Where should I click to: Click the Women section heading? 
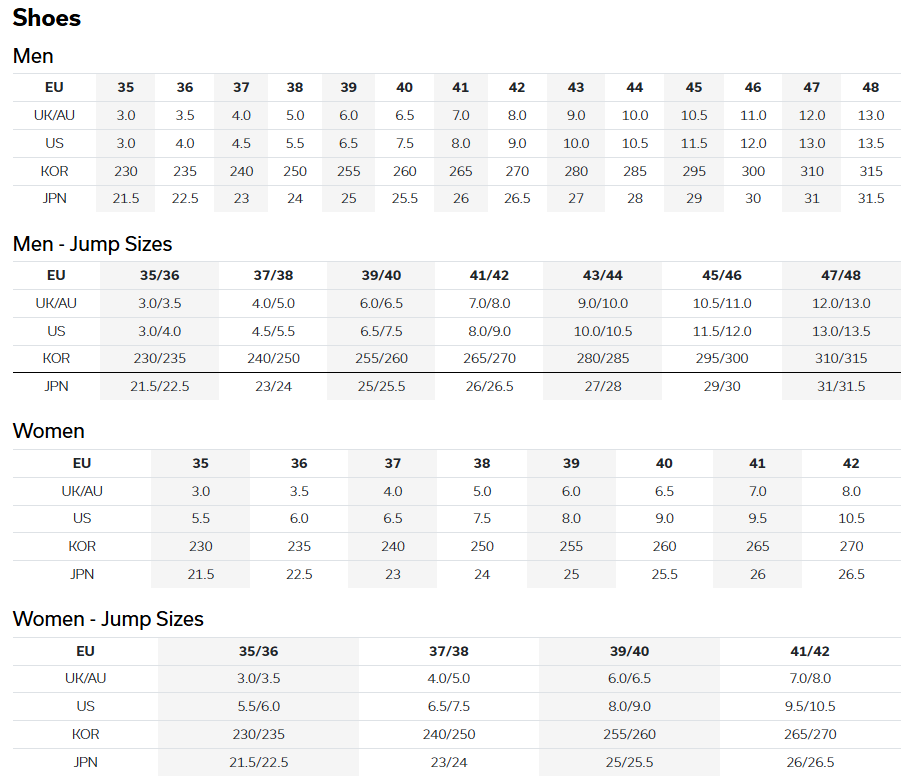48,431
